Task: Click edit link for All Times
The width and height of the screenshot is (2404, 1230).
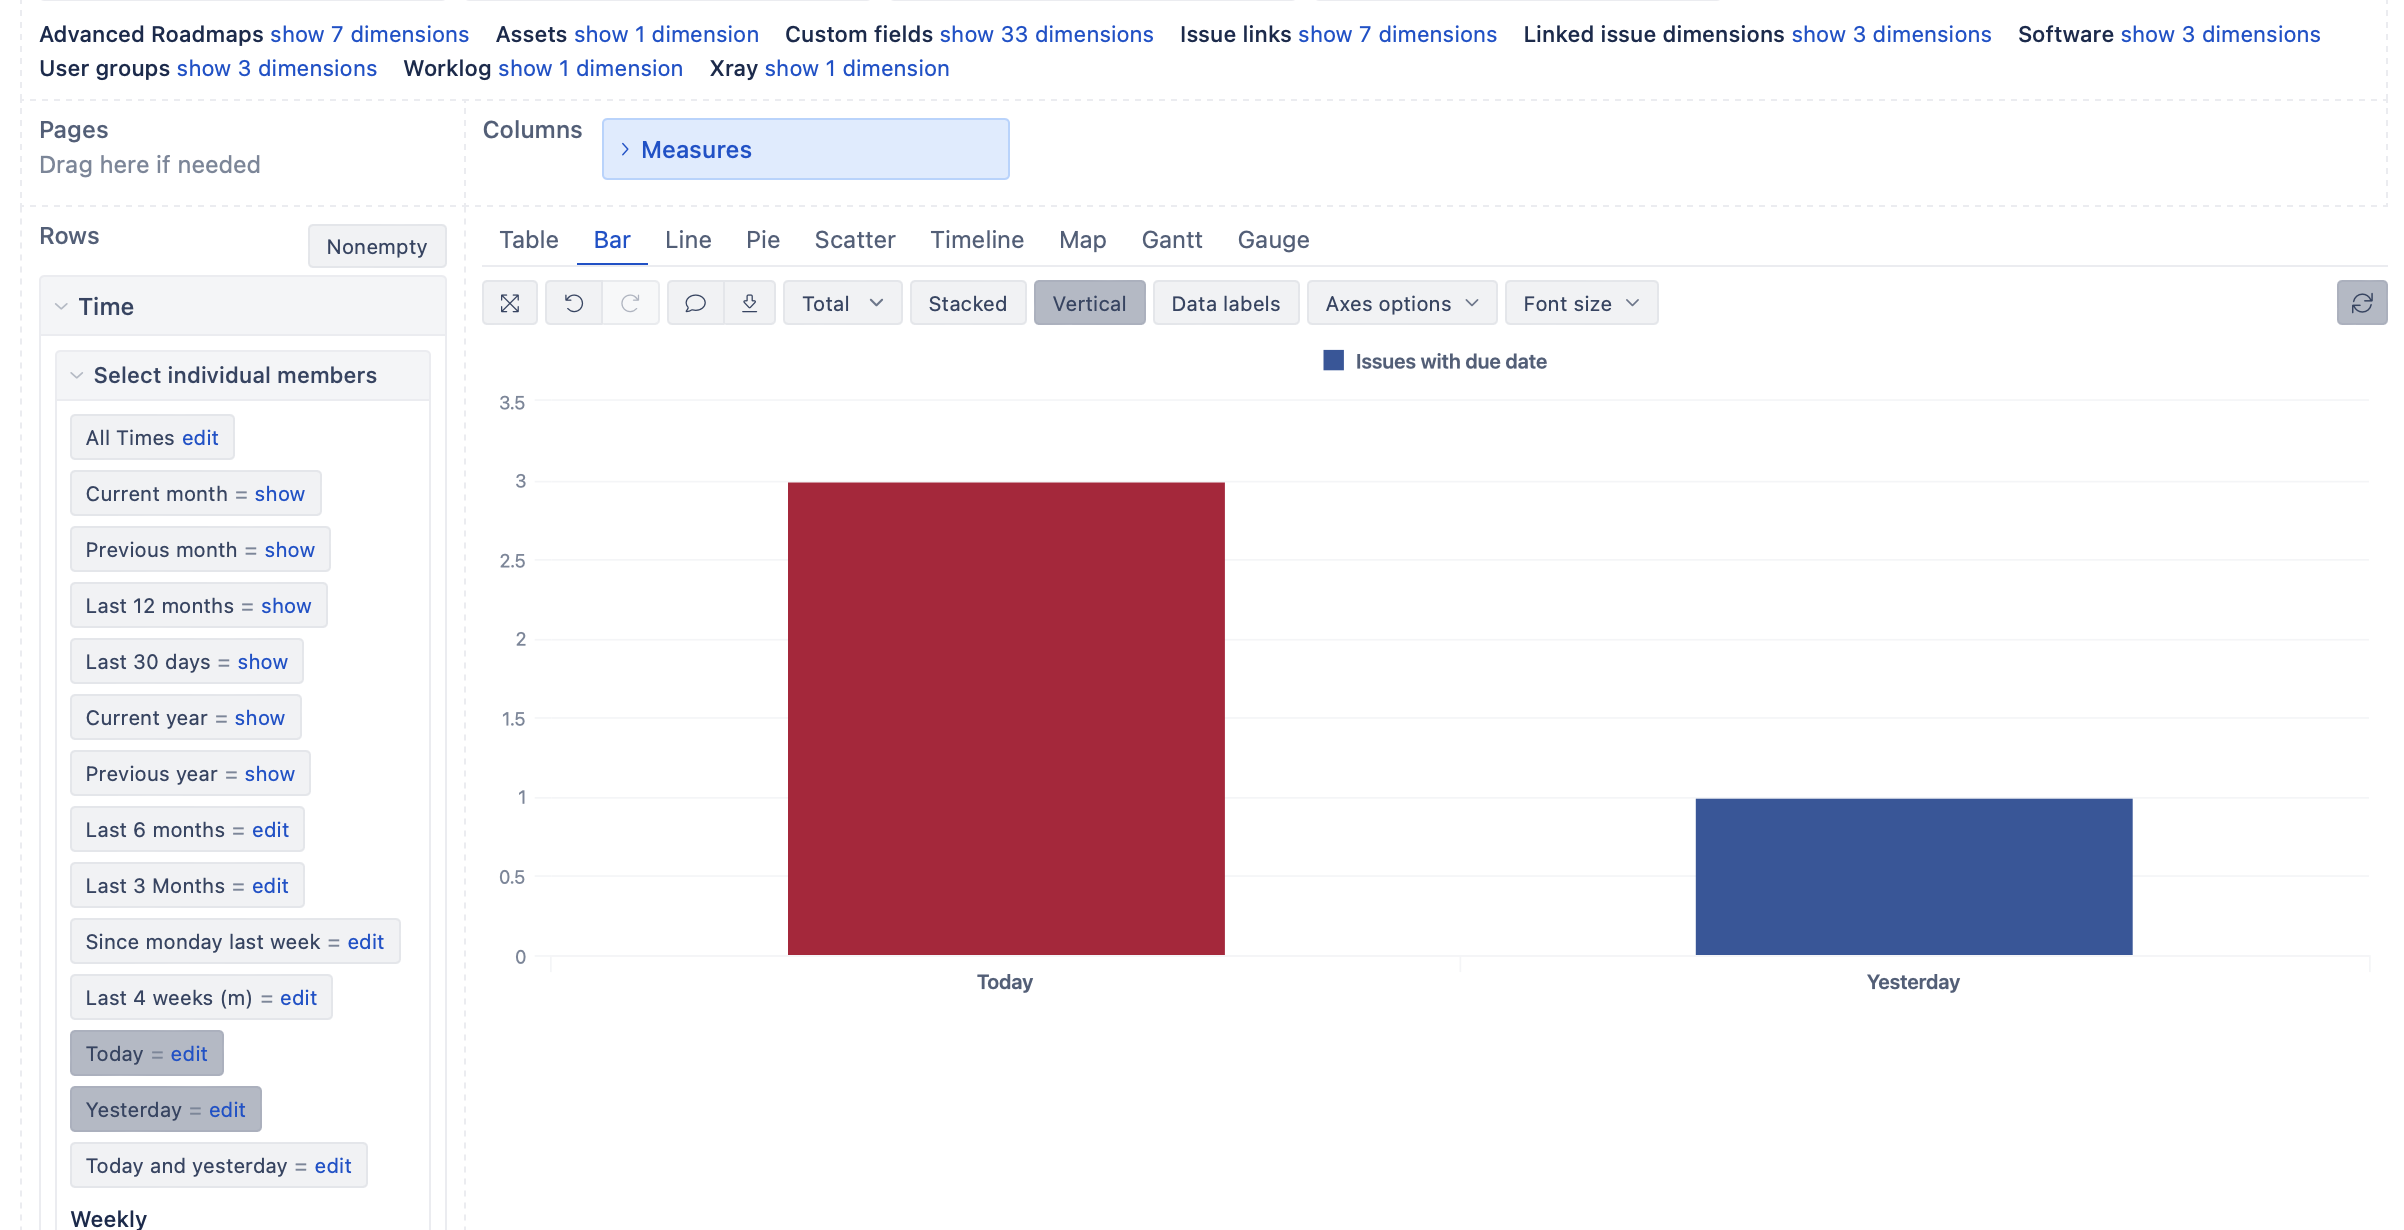Action: tap(200, 438)
